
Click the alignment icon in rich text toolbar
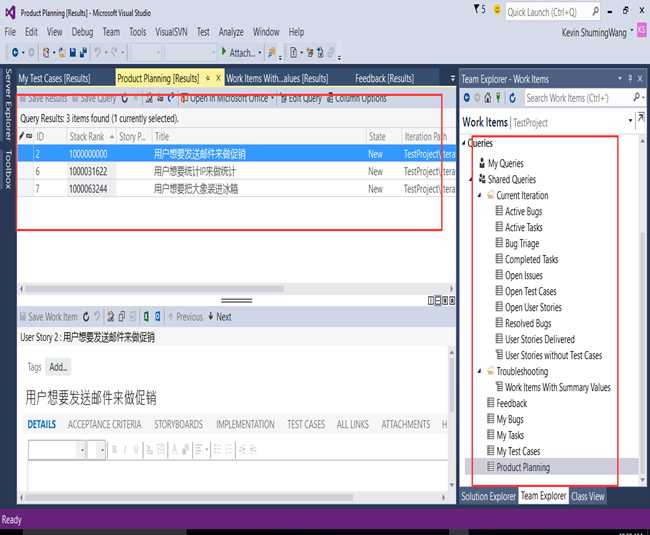(201, 450)
